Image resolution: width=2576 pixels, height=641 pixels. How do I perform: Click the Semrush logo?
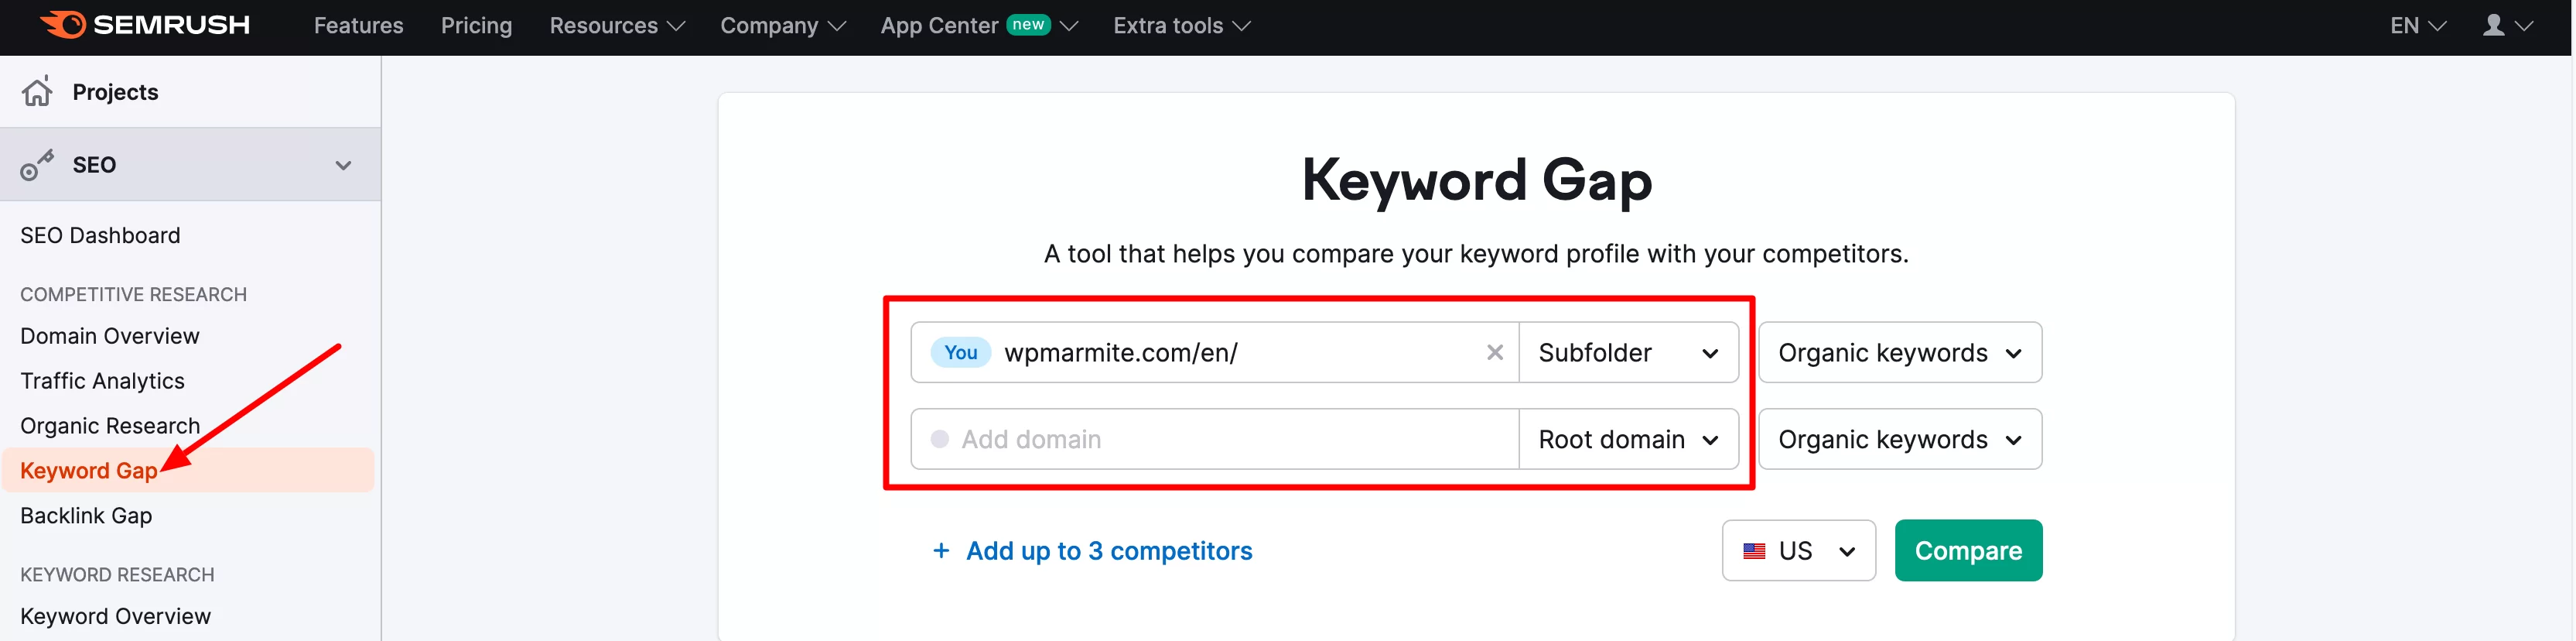pos(145,25)
